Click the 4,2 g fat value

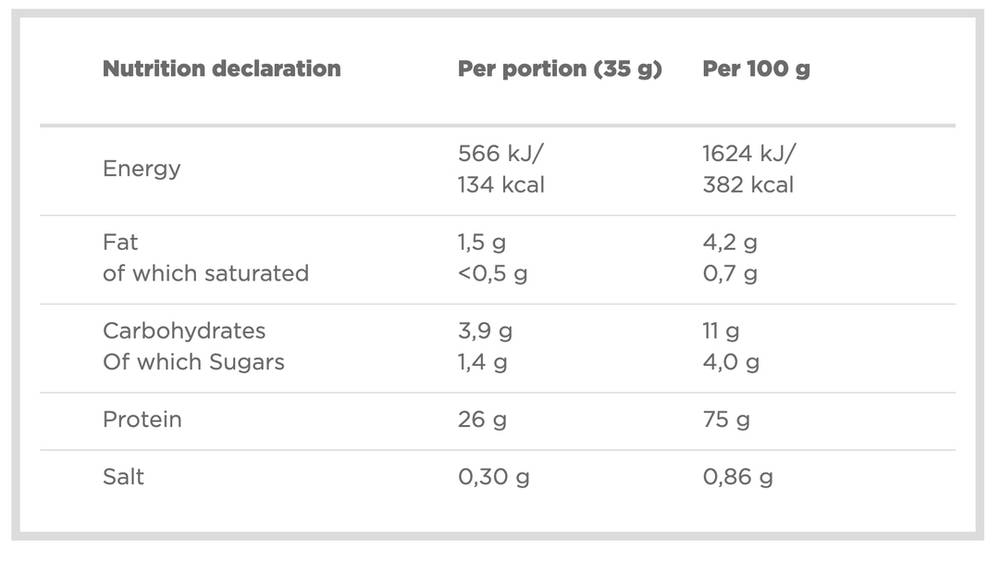tap(730, 243)
